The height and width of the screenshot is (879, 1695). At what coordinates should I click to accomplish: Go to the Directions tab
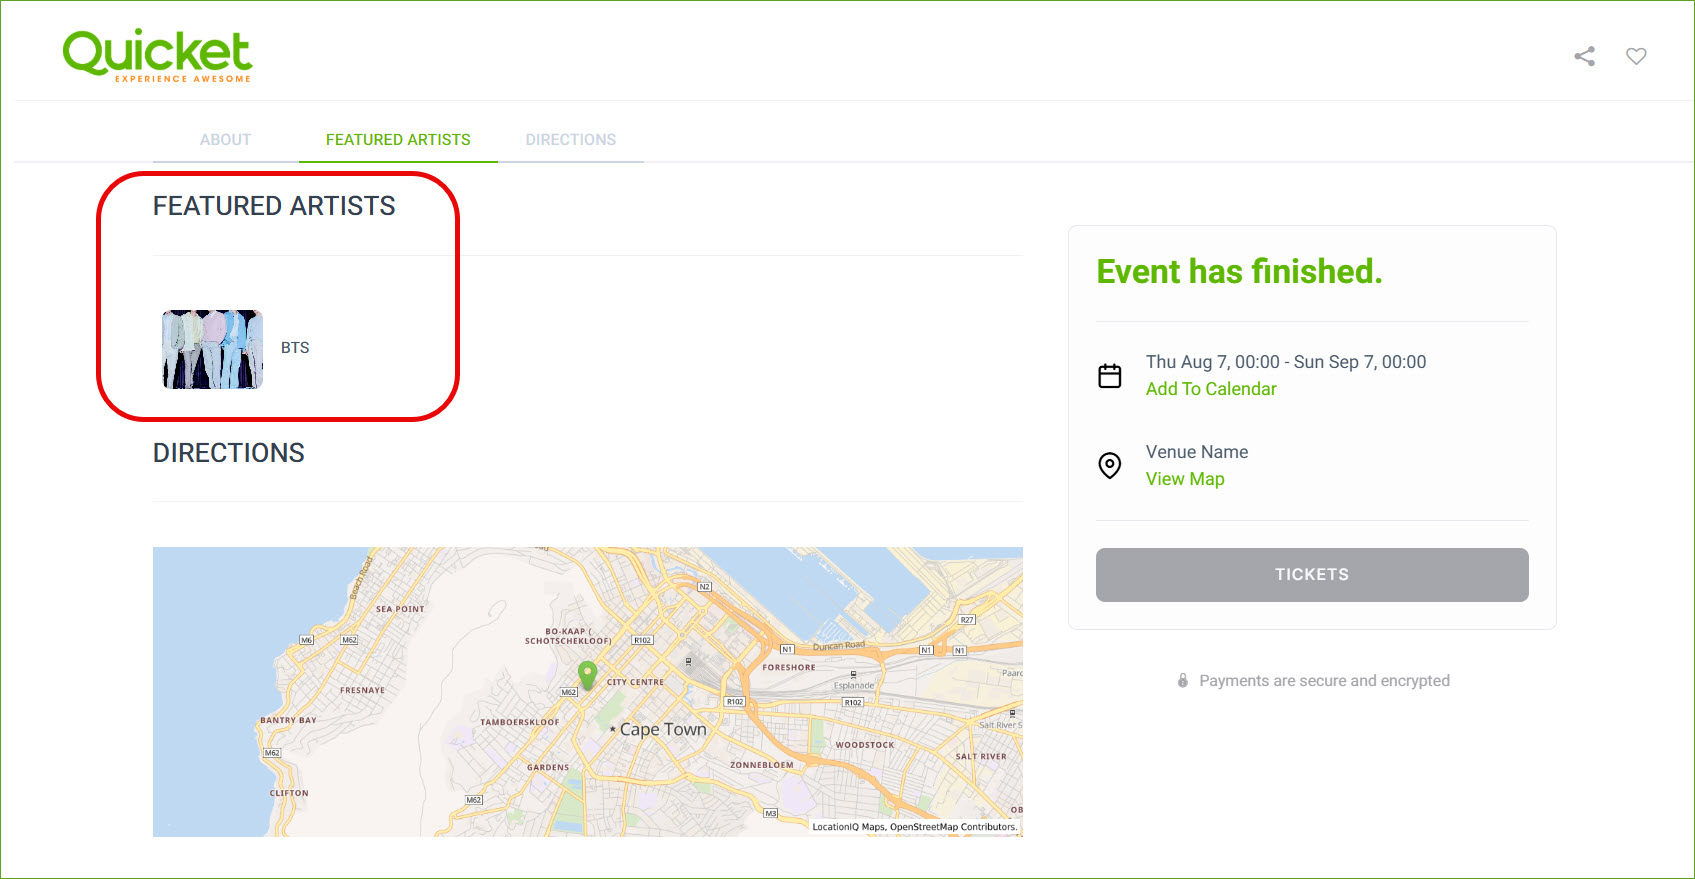coord(570,140)
